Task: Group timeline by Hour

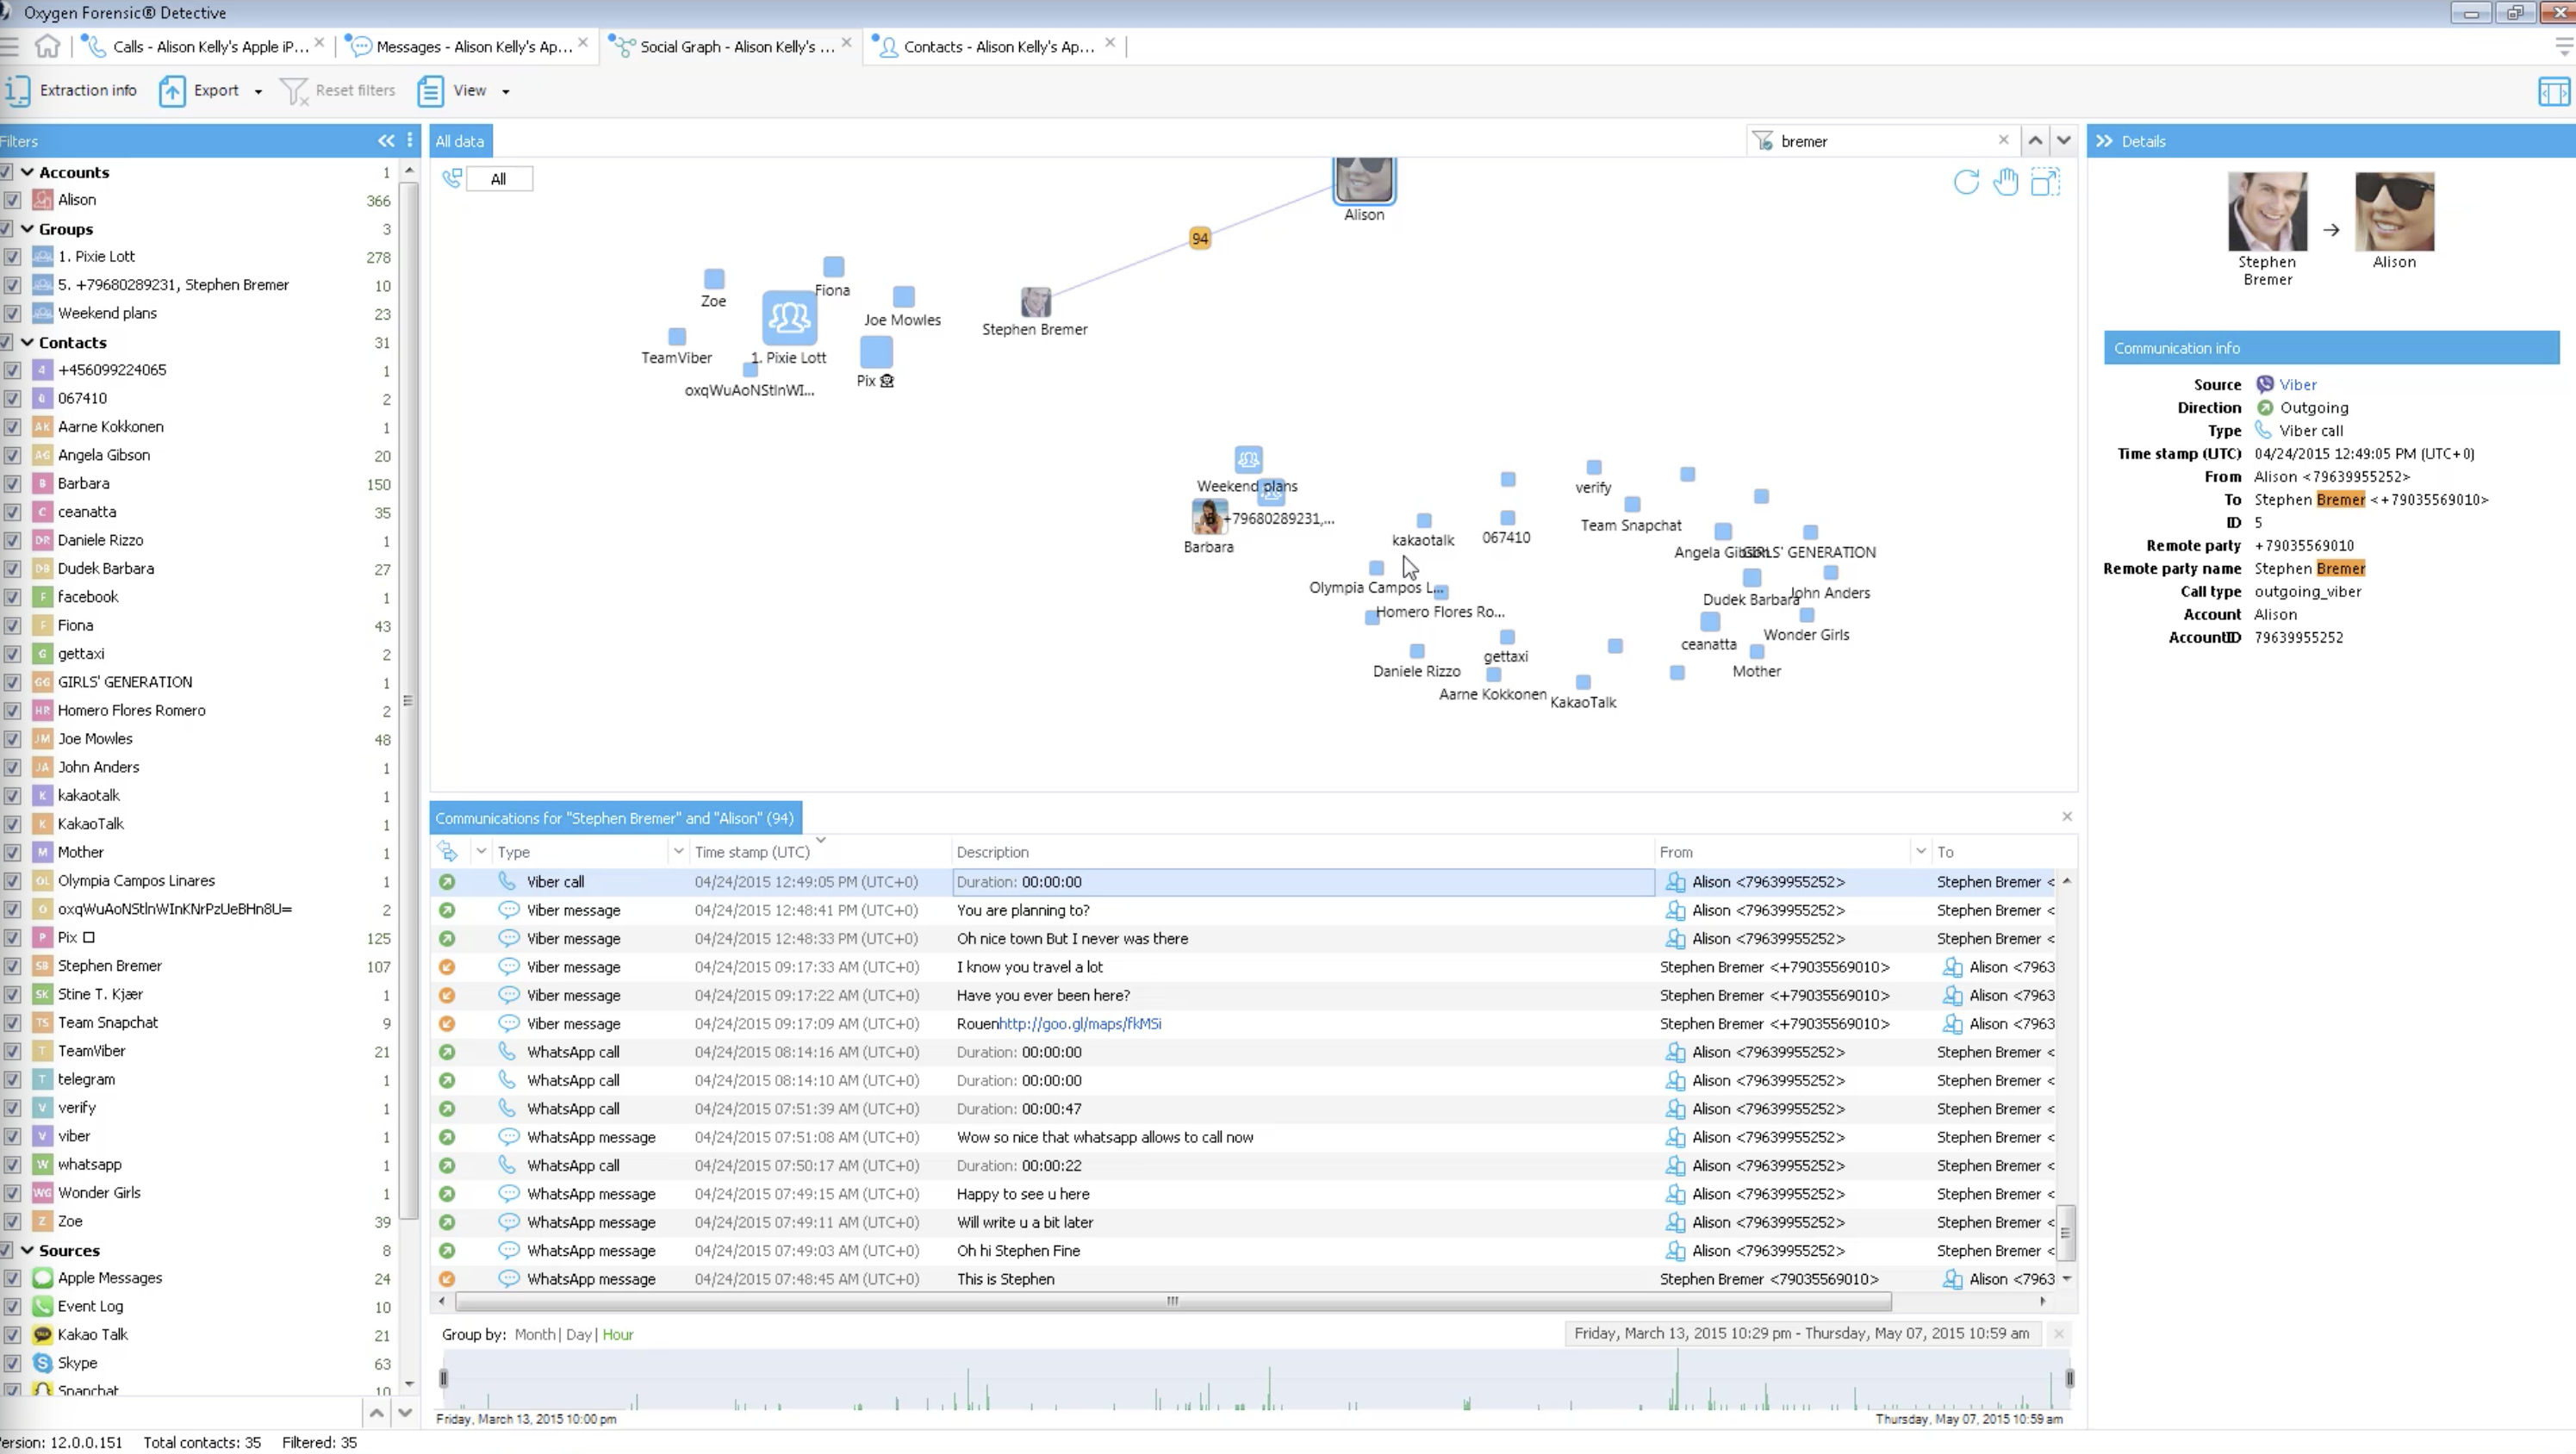Action: [618, 1334]
